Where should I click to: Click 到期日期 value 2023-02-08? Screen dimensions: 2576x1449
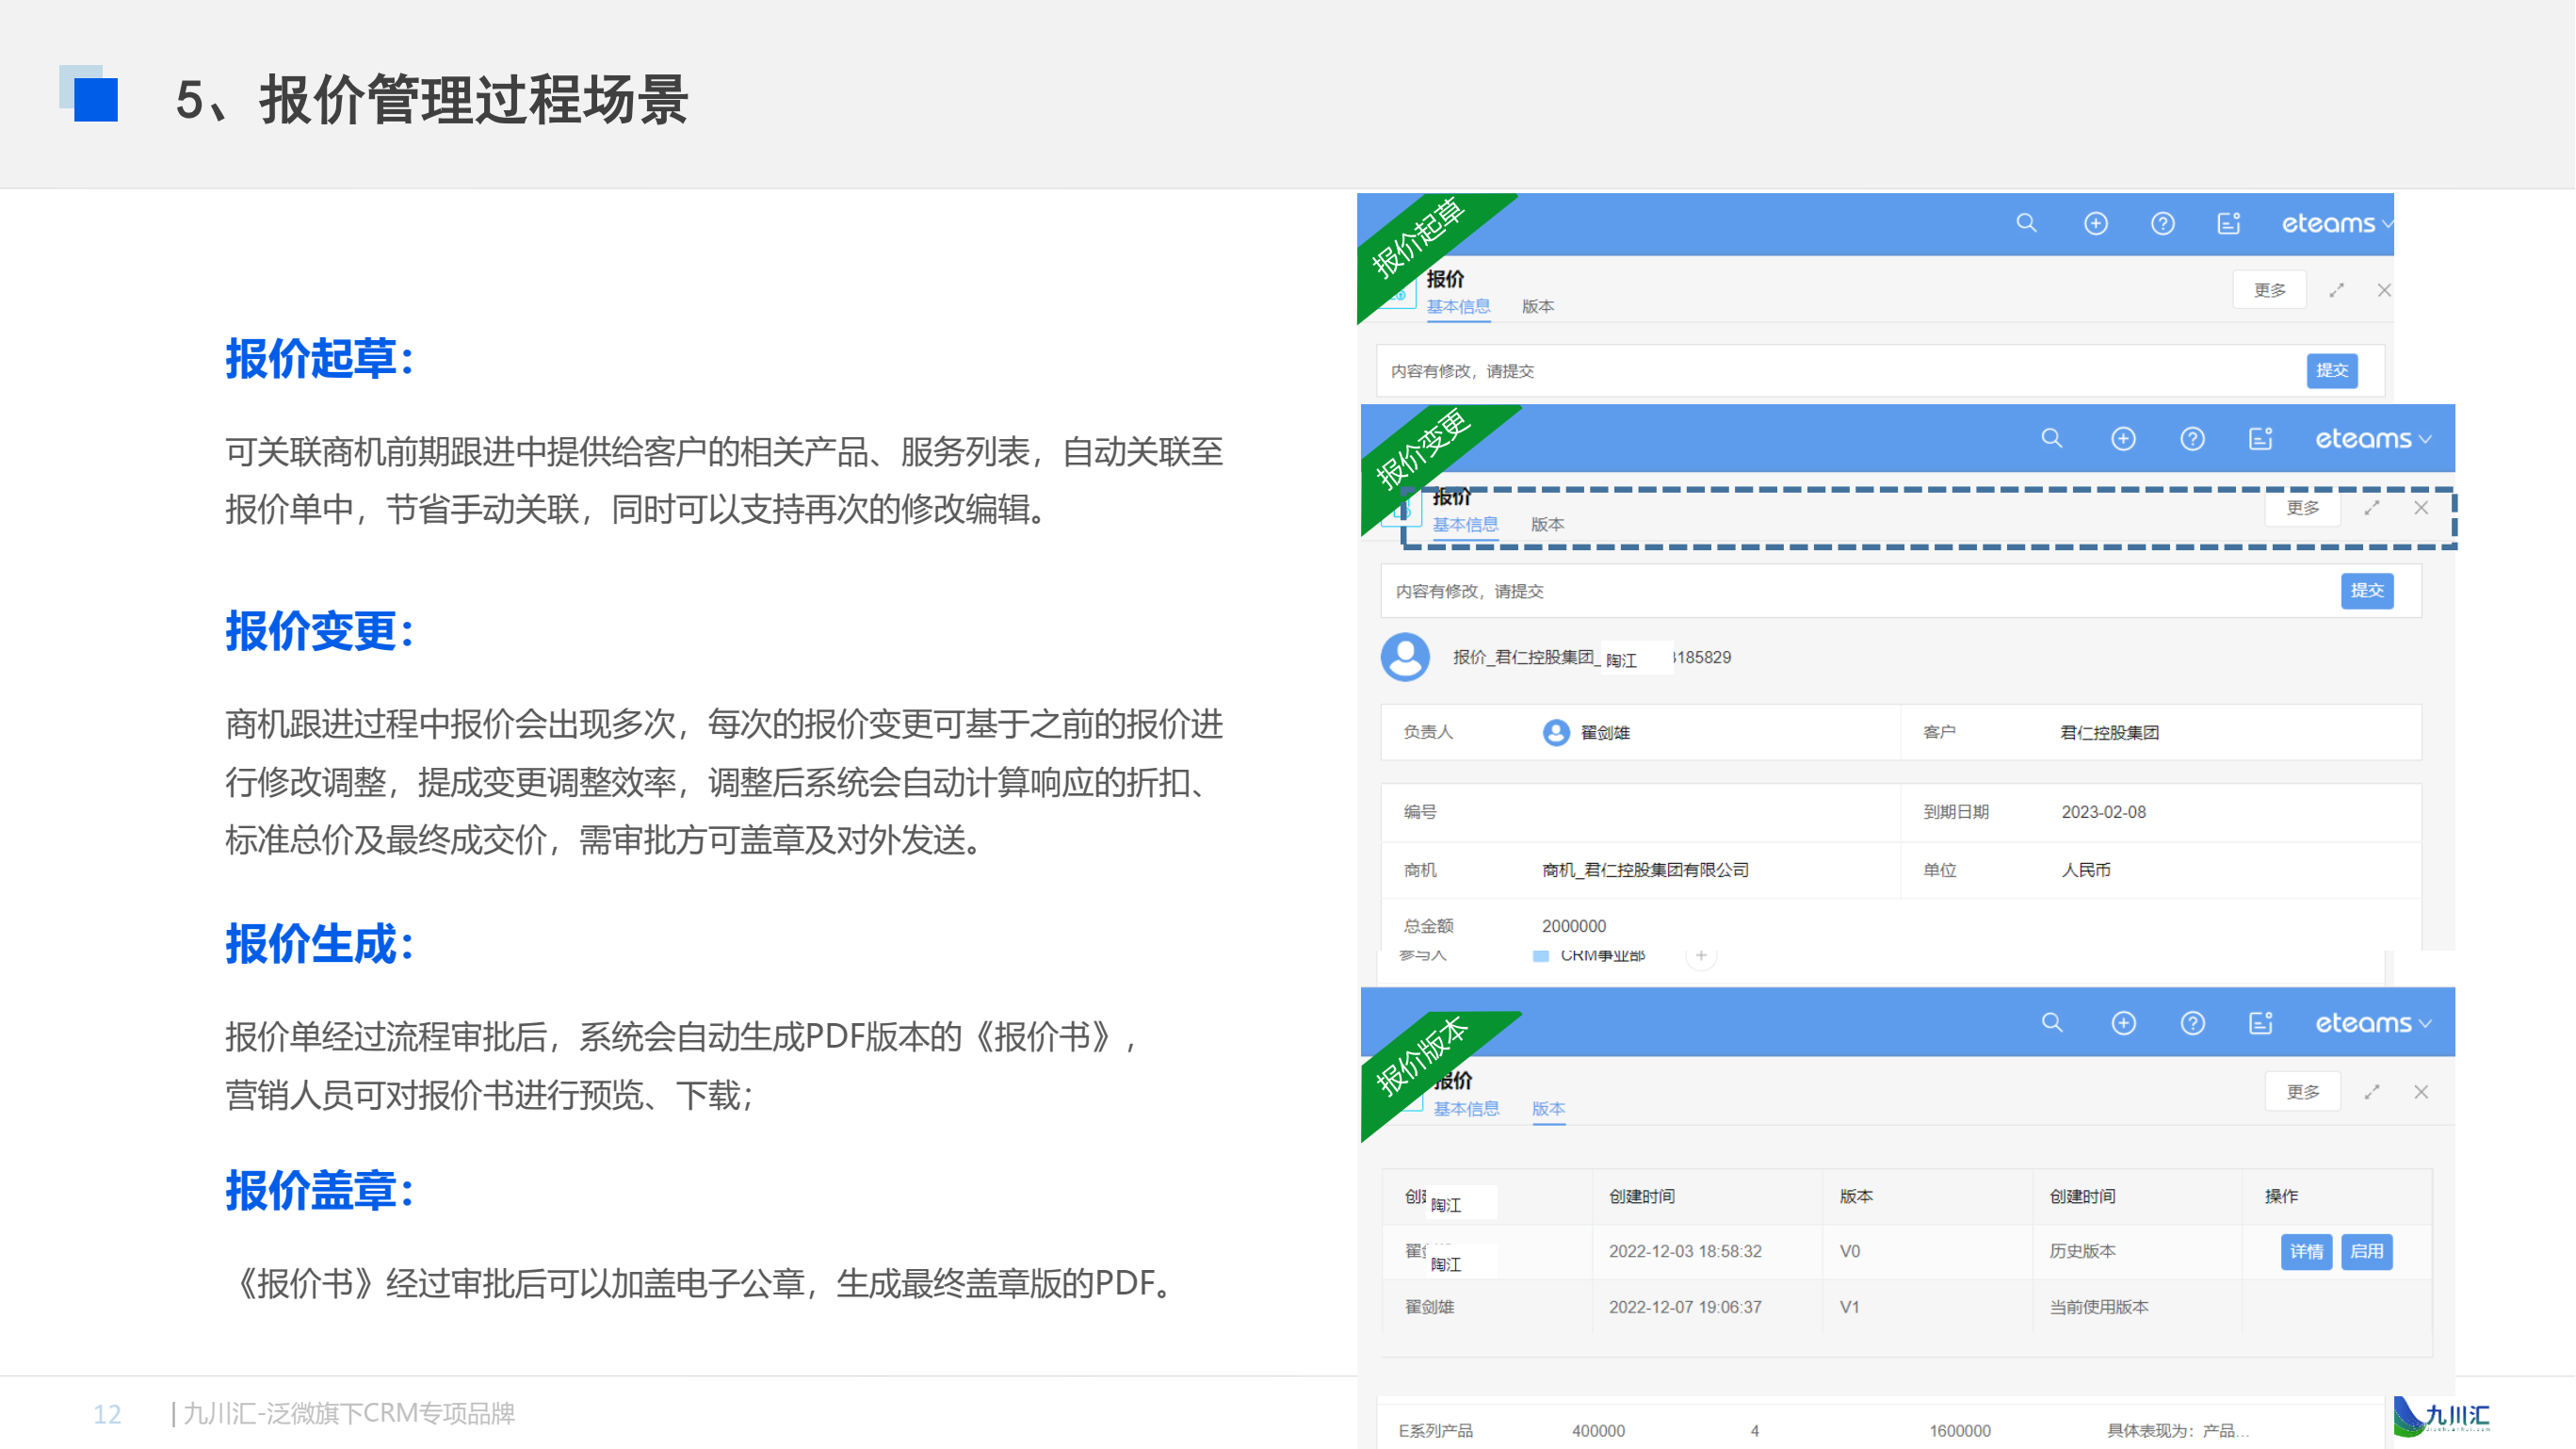[2102, 812]
